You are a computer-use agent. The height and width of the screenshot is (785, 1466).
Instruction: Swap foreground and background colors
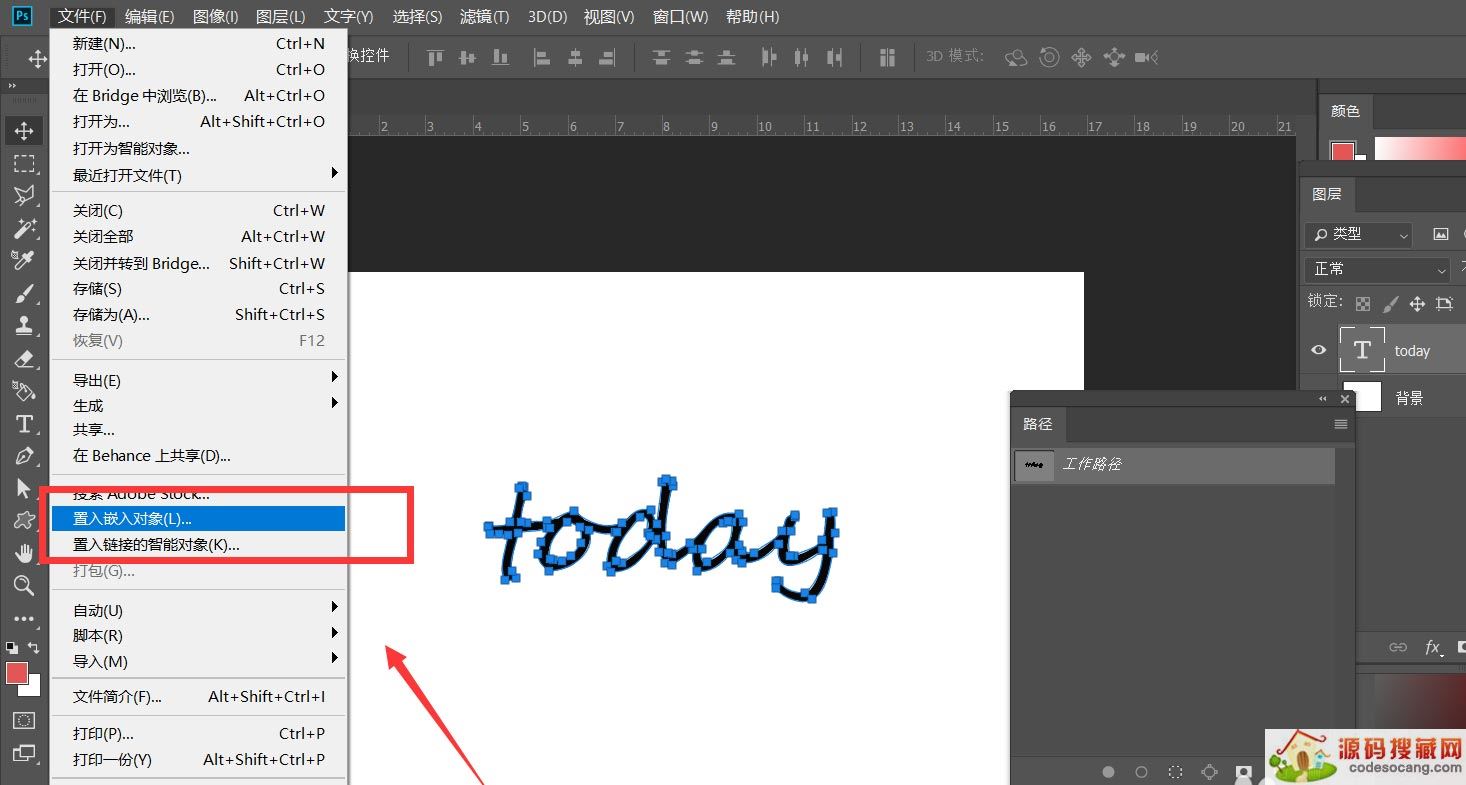[33, 648]
